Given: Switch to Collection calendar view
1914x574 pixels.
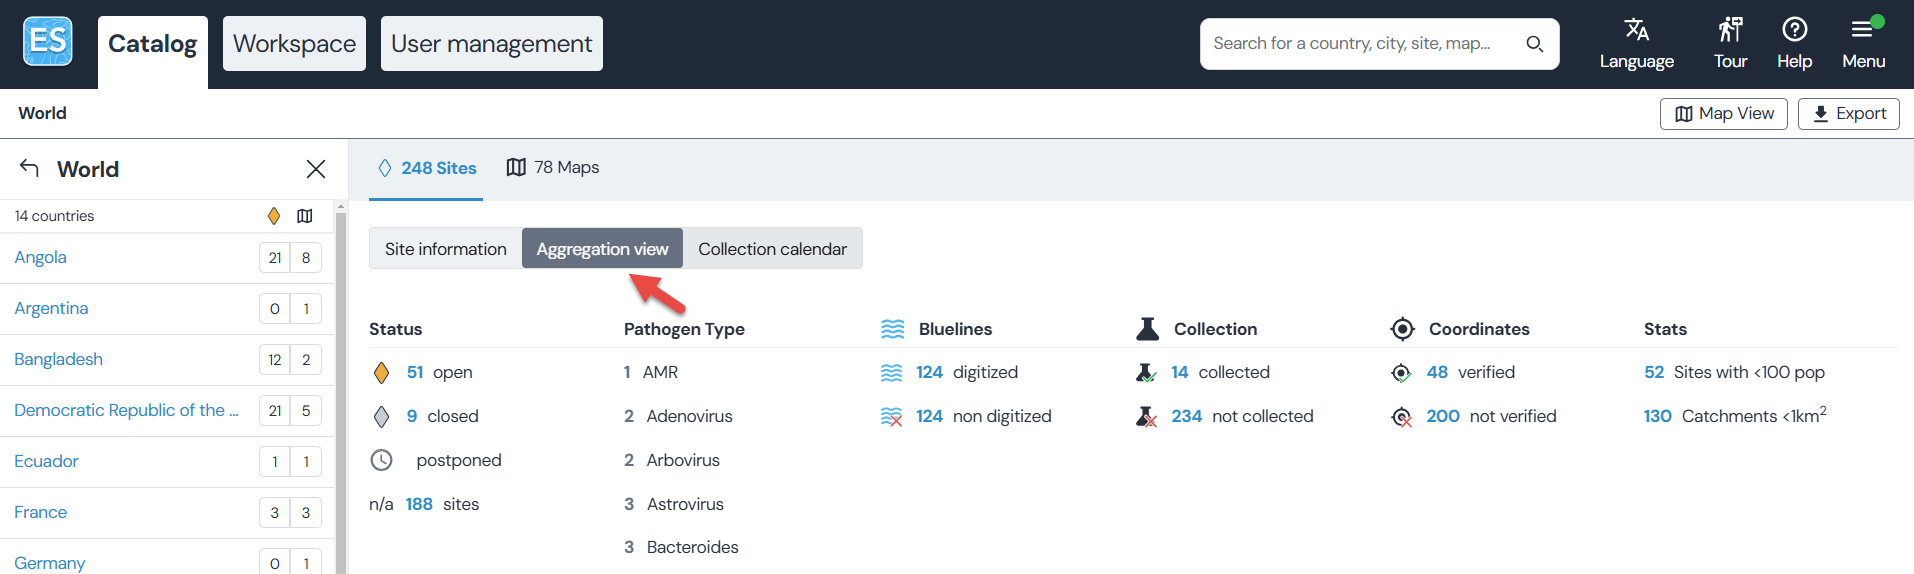Looking at the screenshot, I should tap(772, 249).
